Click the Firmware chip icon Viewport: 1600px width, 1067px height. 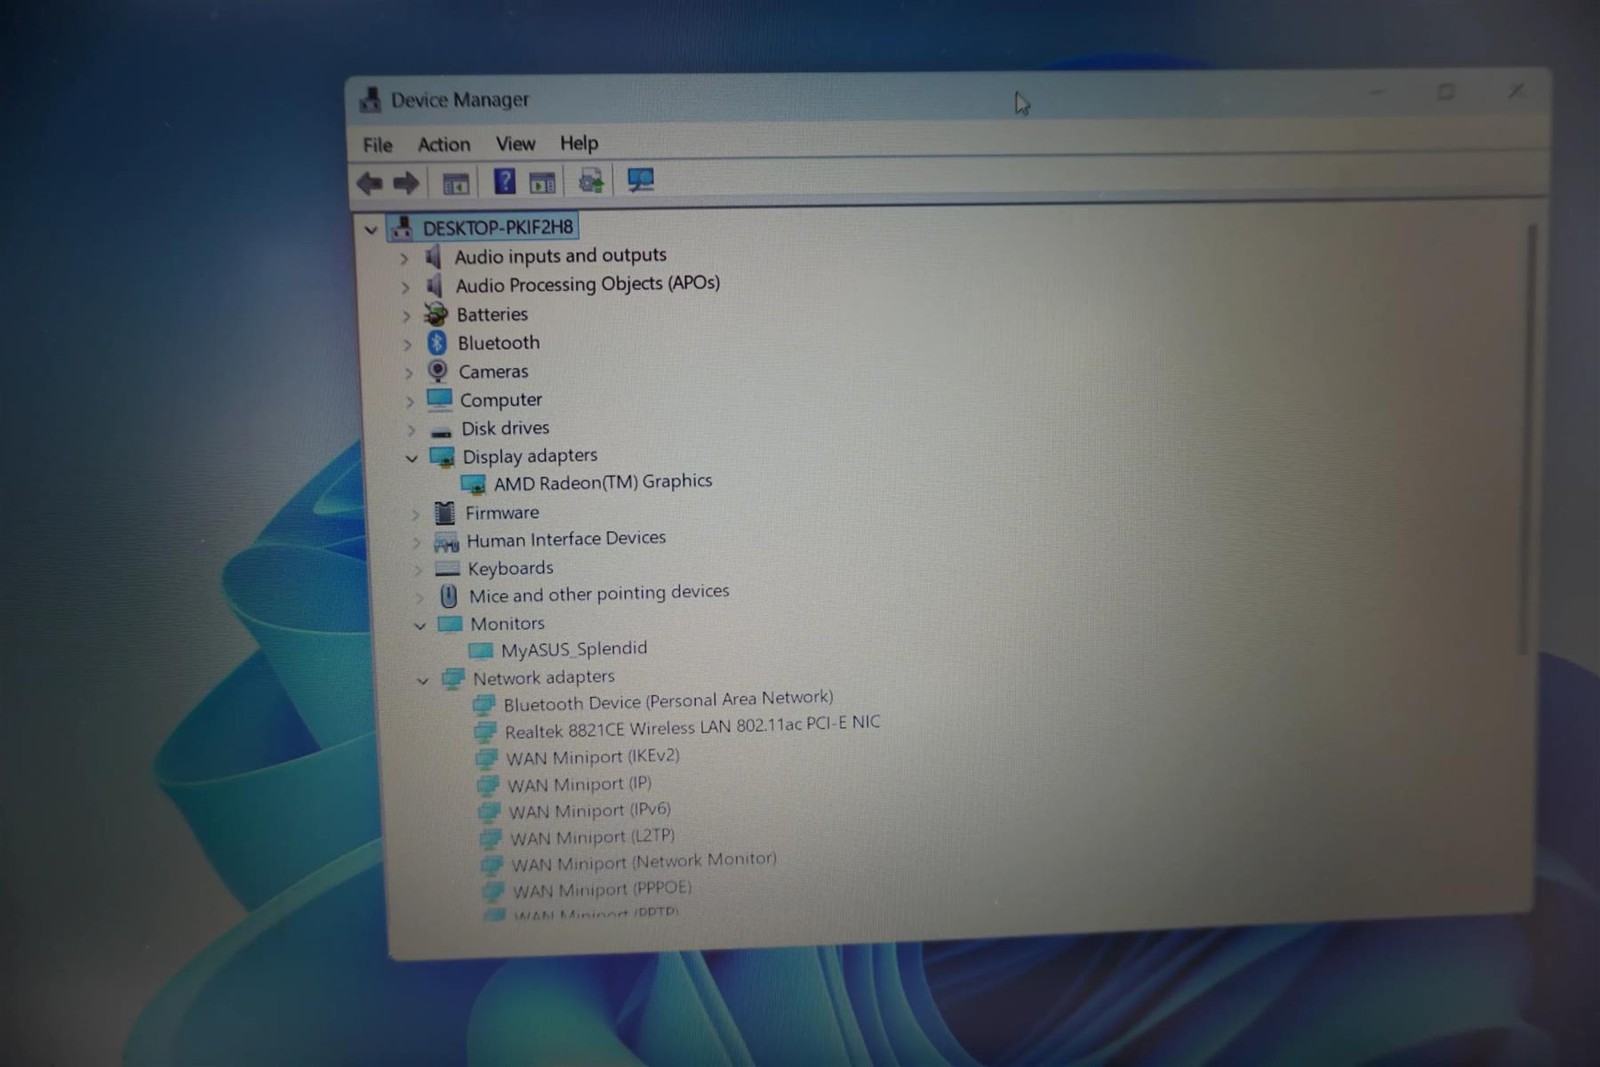coord(444,513)
